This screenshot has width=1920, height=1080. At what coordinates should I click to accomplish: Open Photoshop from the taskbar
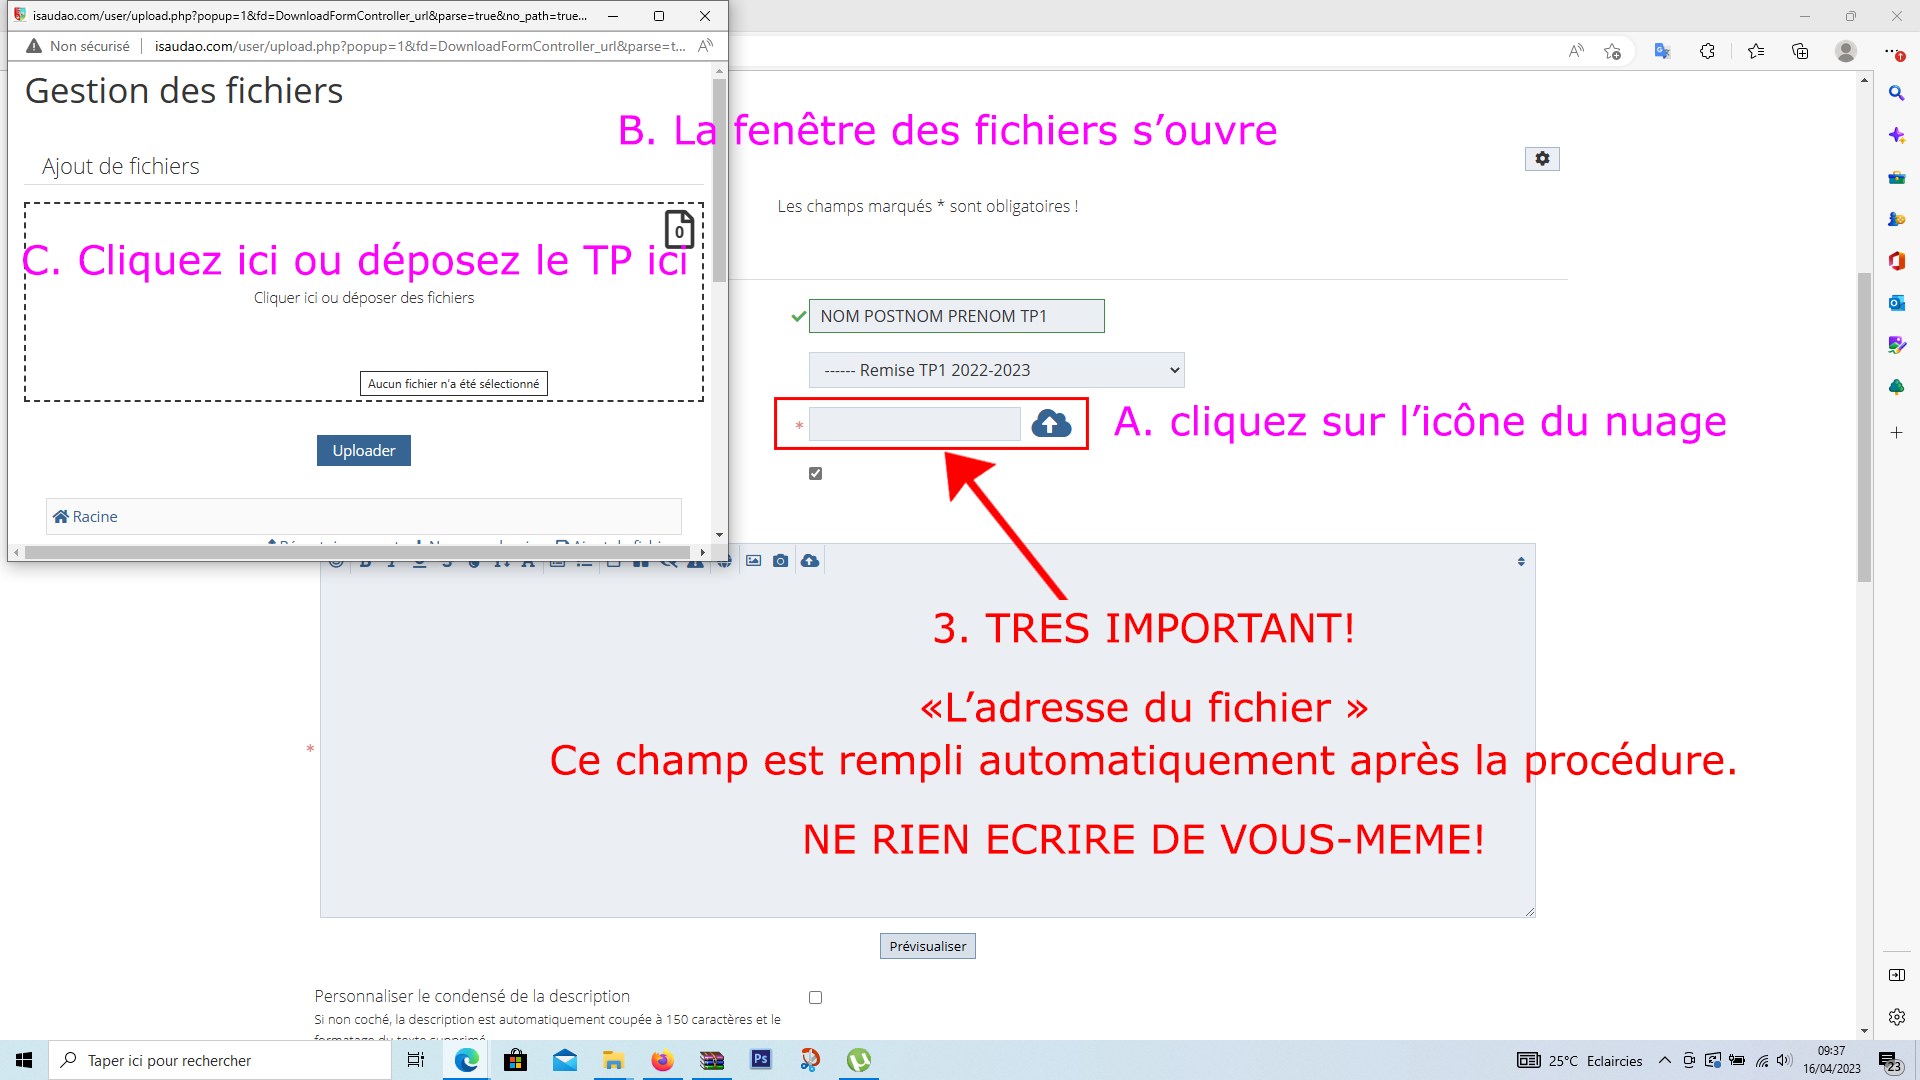(761, 1060)
